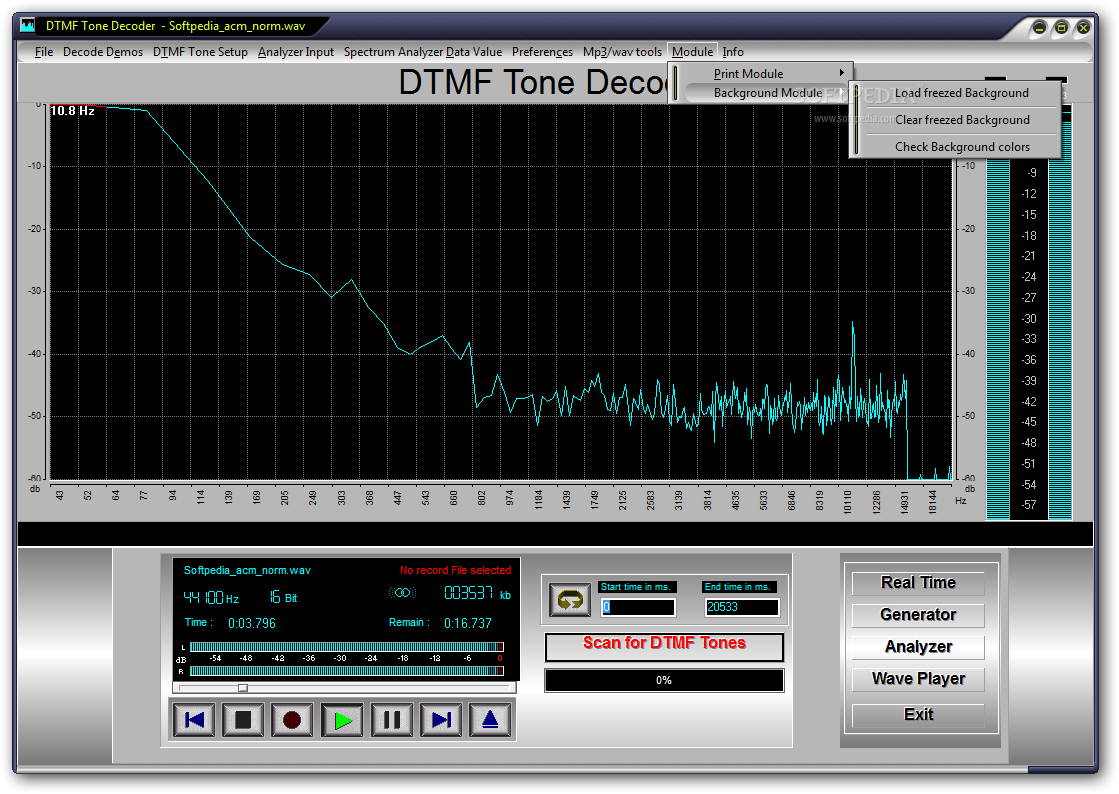This screenshot has height=794, width=1119.
Task: Click the right channel level meter
Action: tap(347, 671)
